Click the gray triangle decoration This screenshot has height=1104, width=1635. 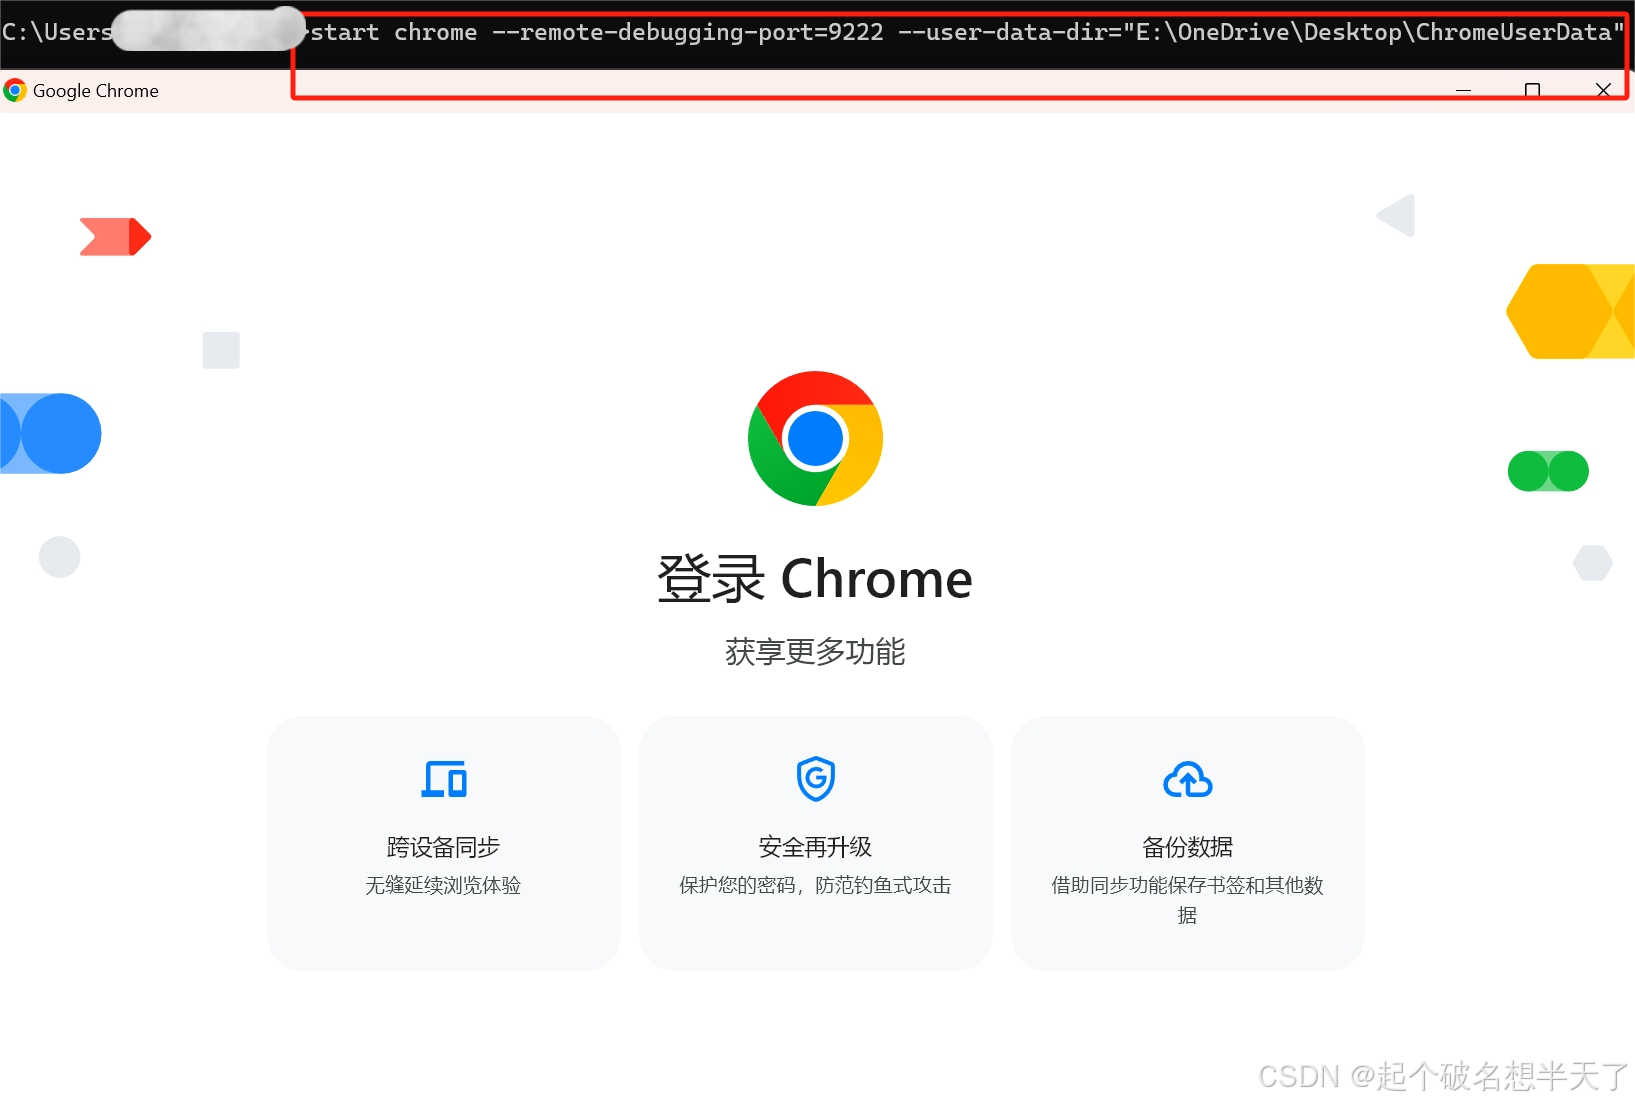tap(1396, 215)
